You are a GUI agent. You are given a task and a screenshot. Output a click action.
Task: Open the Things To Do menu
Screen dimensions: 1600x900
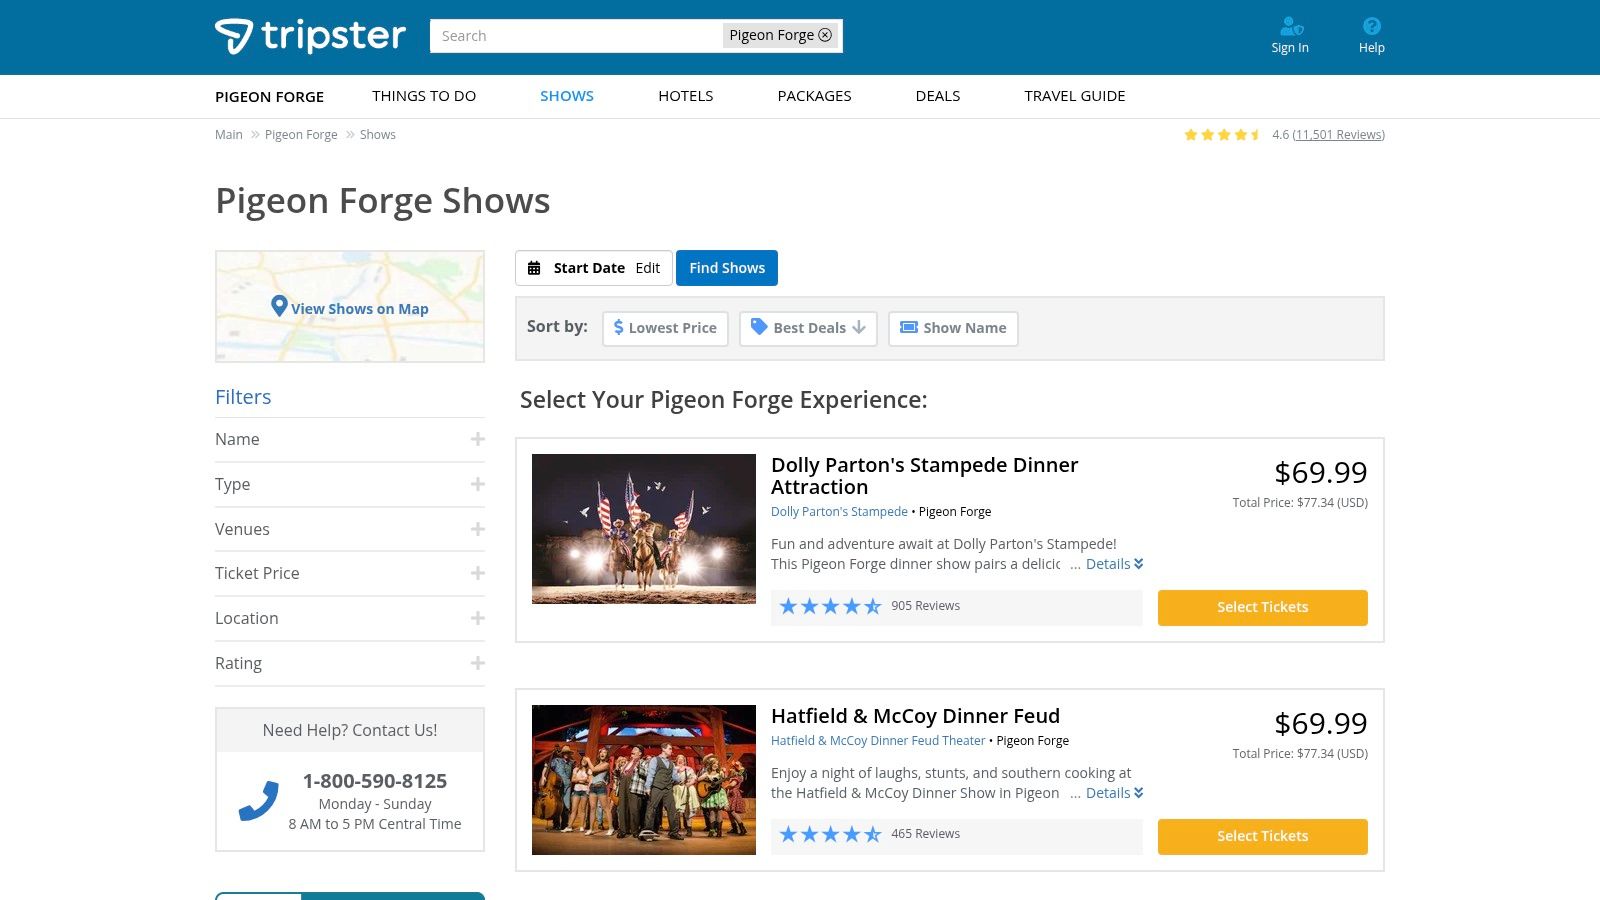click(x=424, y=96)
